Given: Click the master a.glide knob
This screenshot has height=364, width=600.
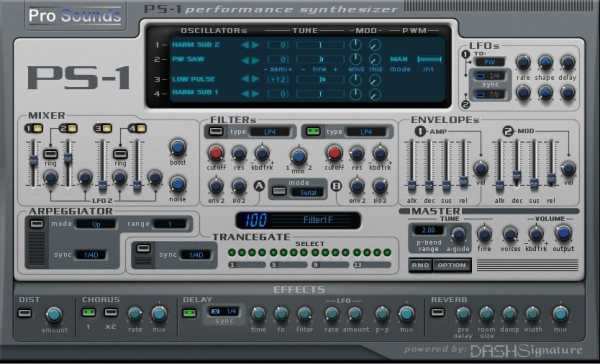Looking at the screenshot, I should pos(458,234).
